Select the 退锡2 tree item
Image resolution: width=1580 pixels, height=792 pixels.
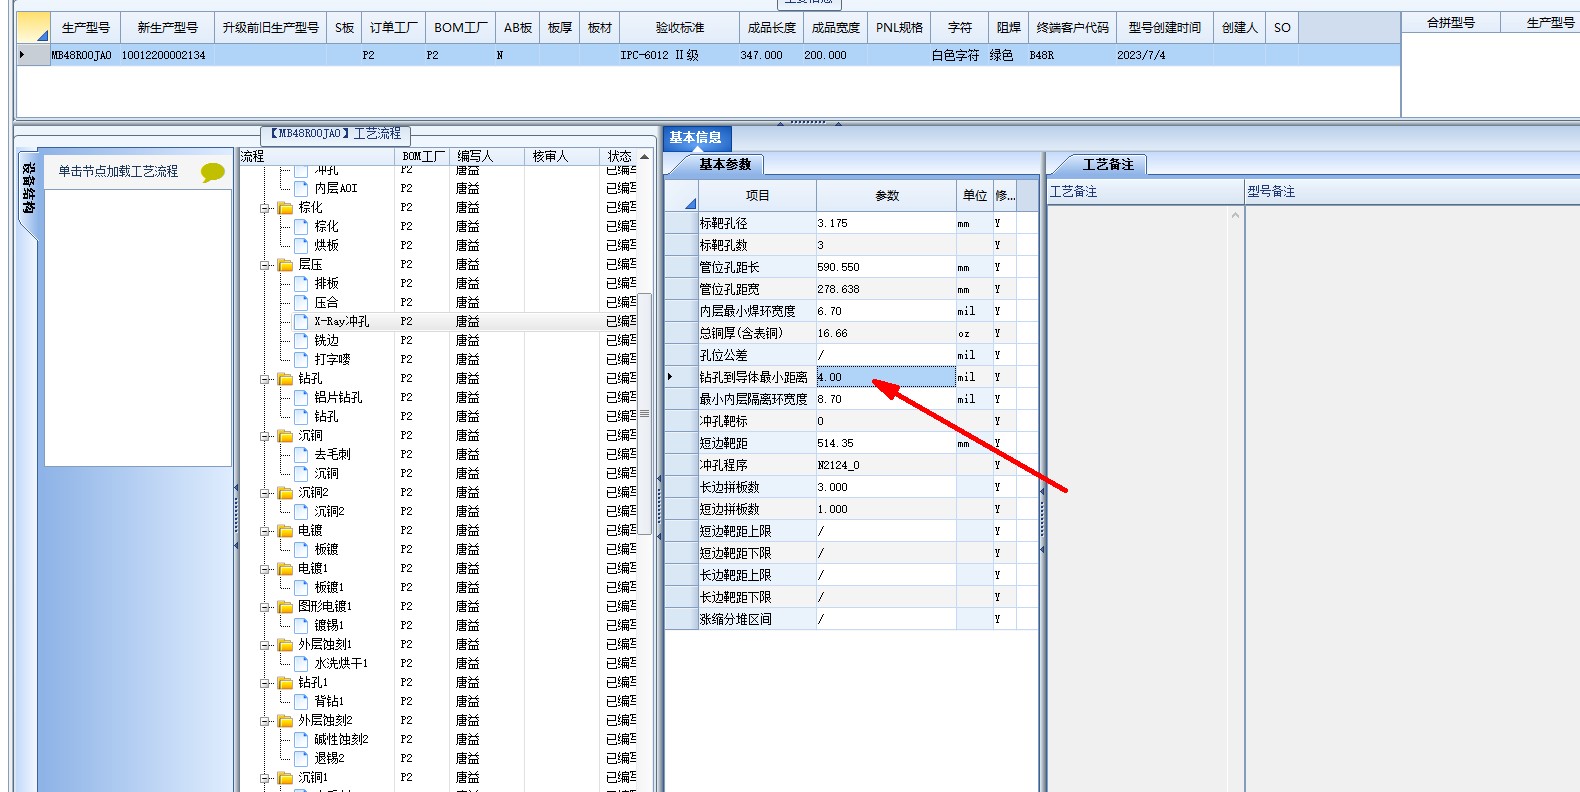tap(329, 758)
